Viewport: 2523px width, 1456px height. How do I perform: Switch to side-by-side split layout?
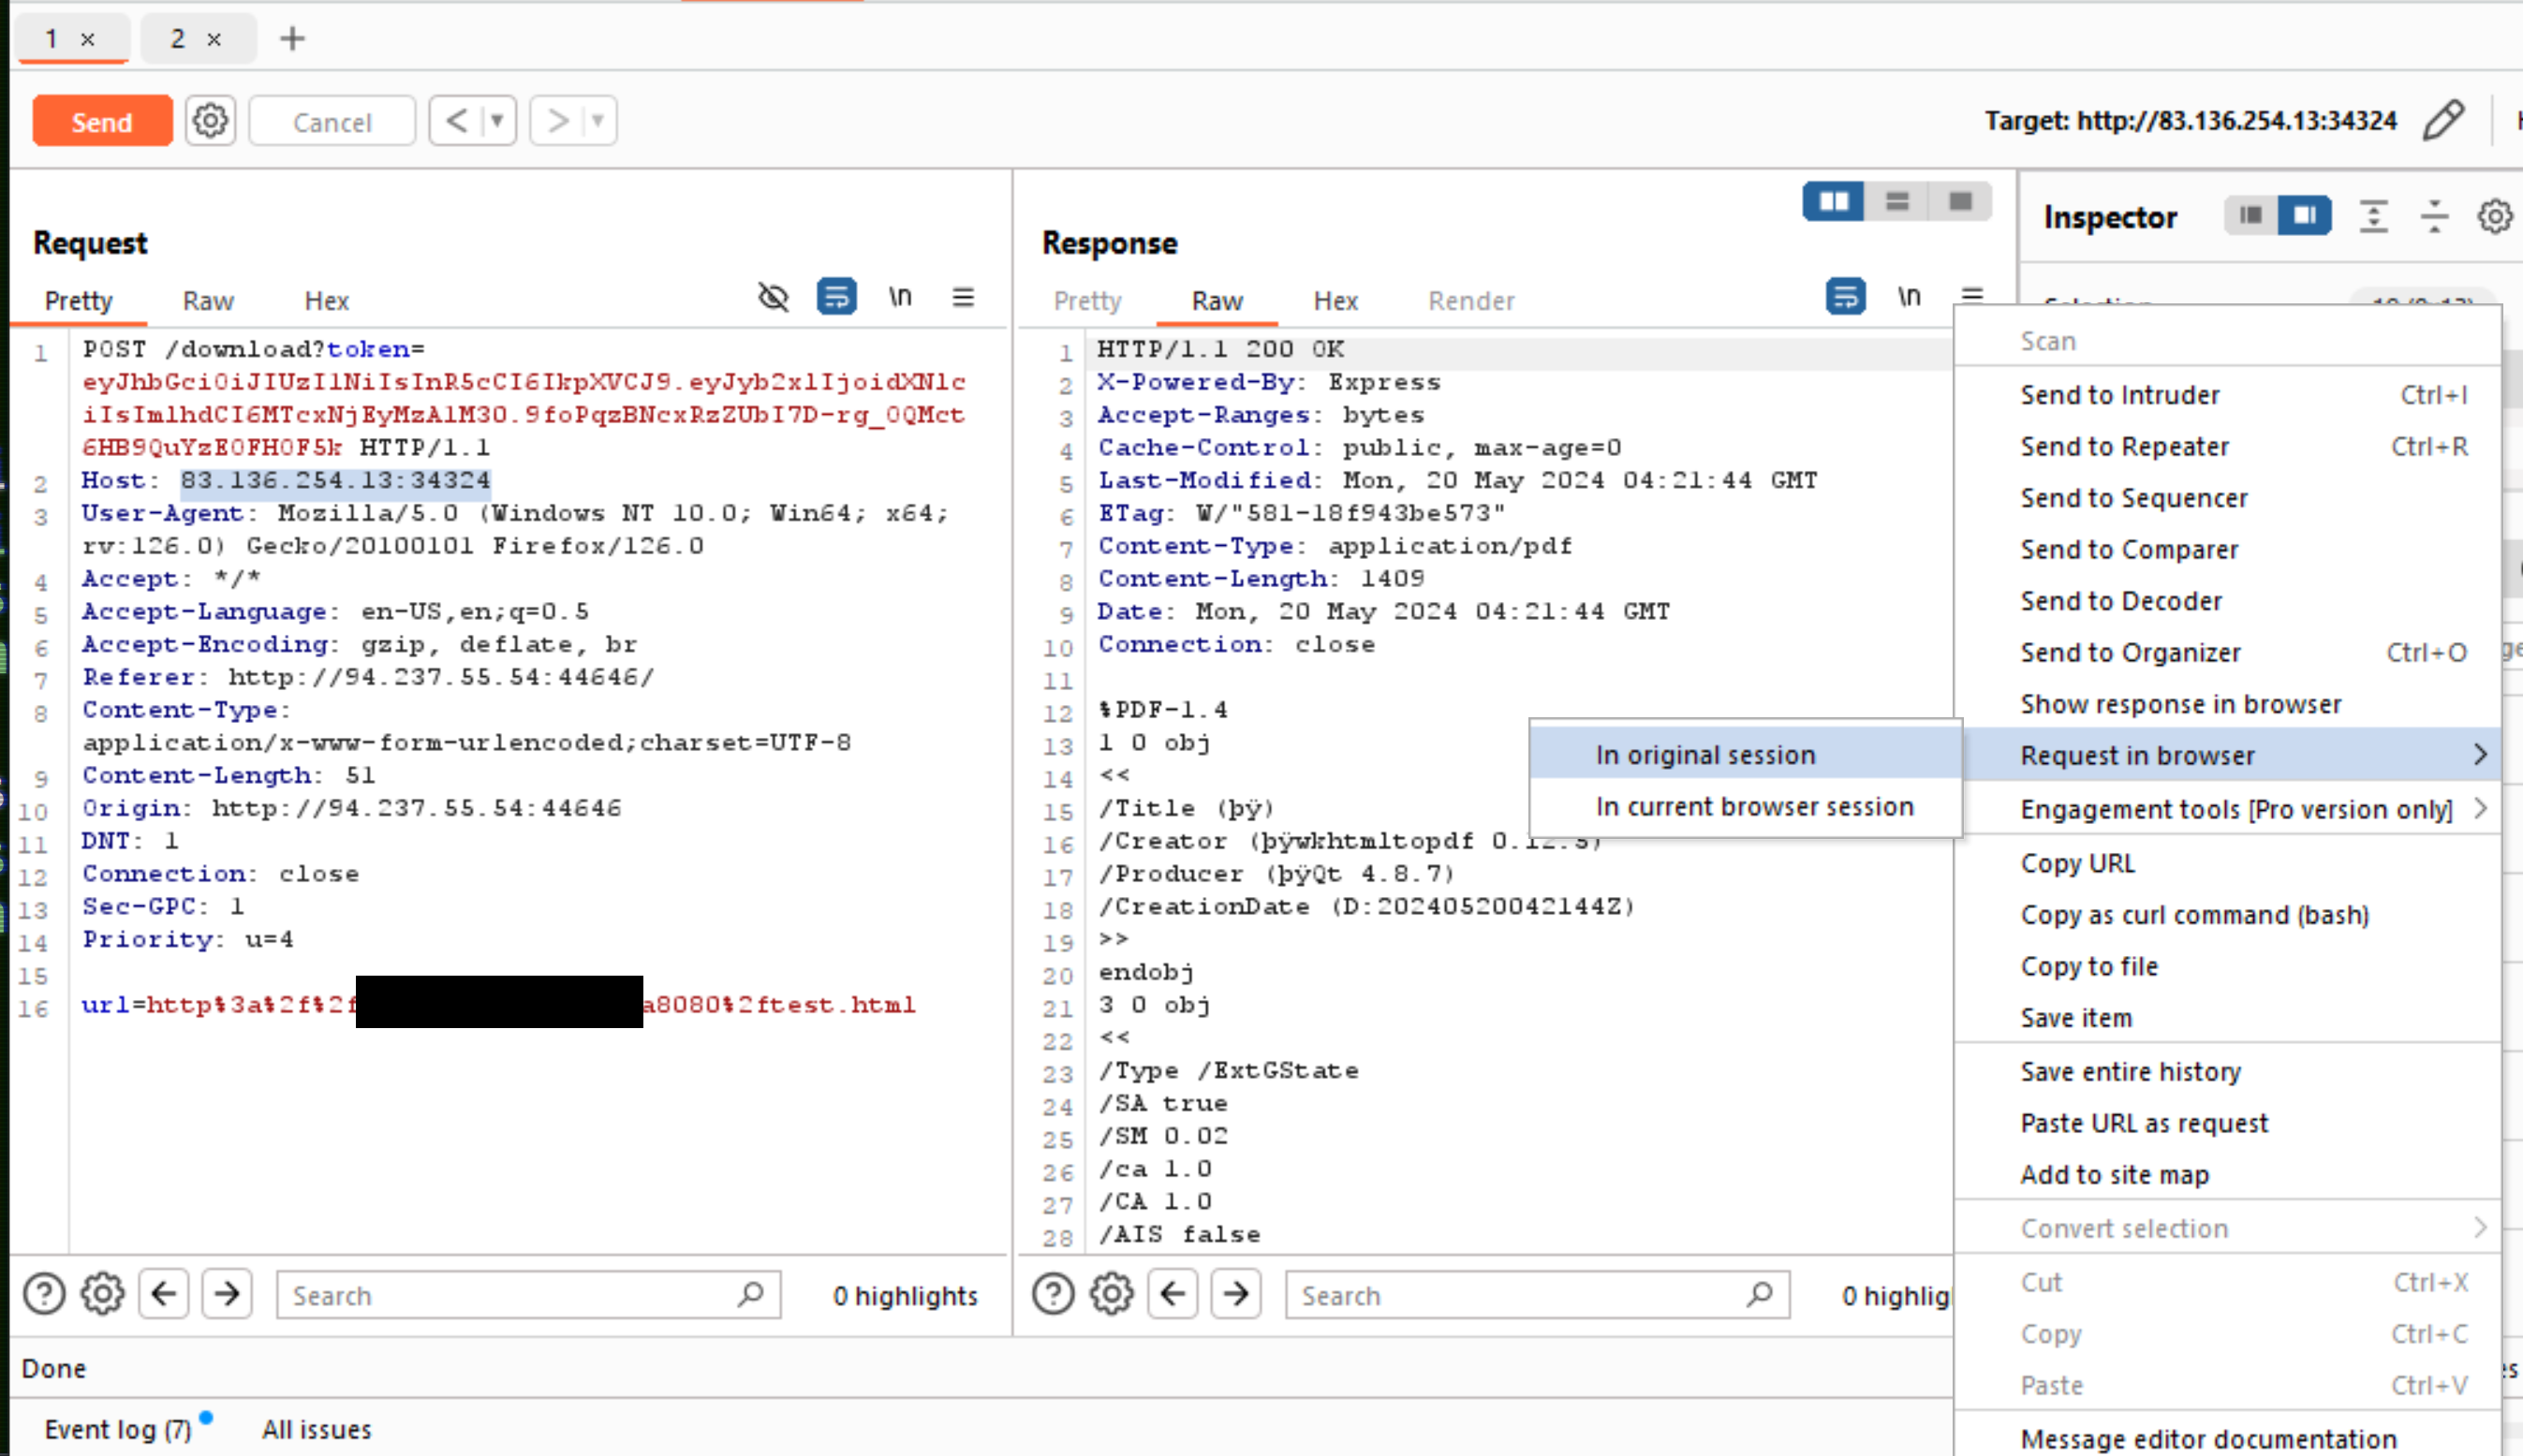point(1833,202)
